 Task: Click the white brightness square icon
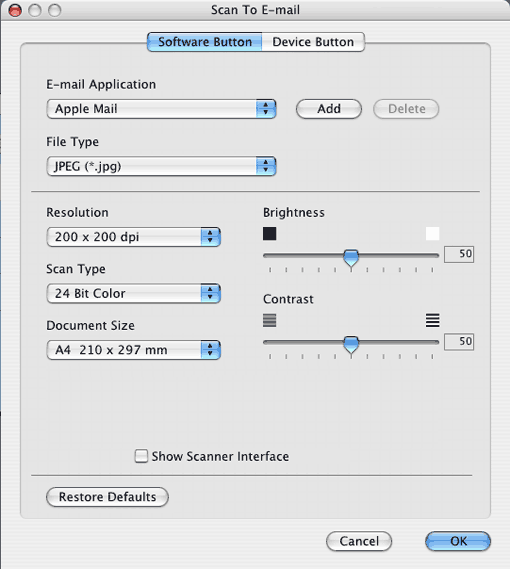click(x=432, y=234)
